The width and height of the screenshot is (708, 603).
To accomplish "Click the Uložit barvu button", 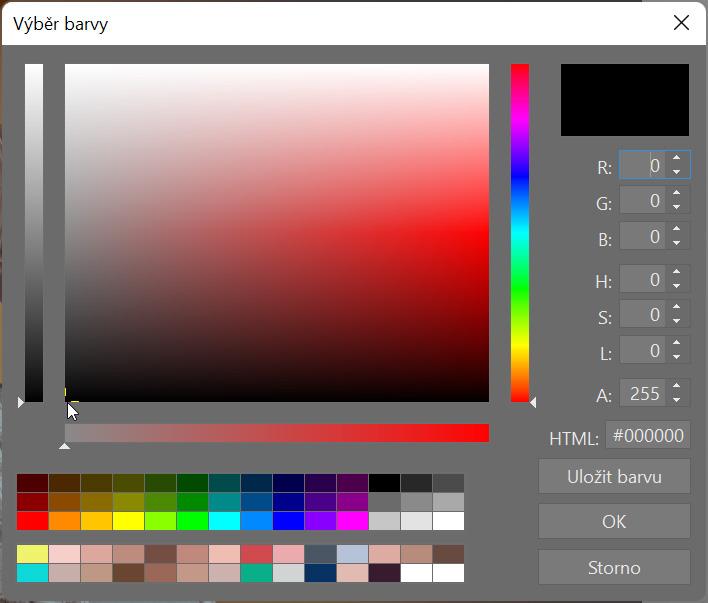I will pos(614,477).
